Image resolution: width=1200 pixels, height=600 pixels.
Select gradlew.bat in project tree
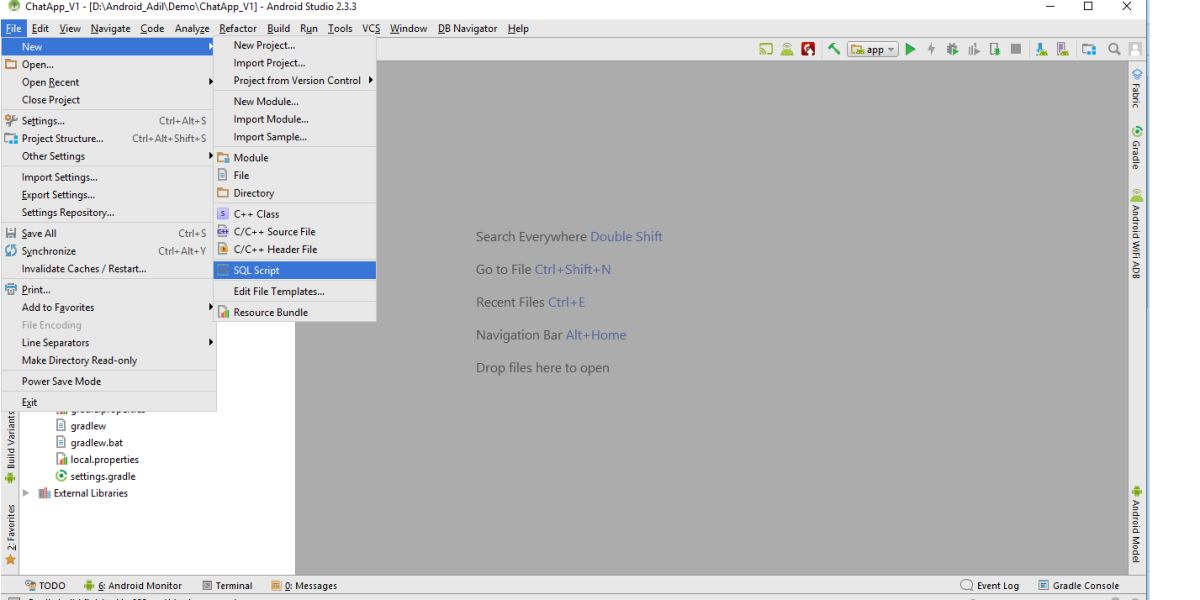90,443
